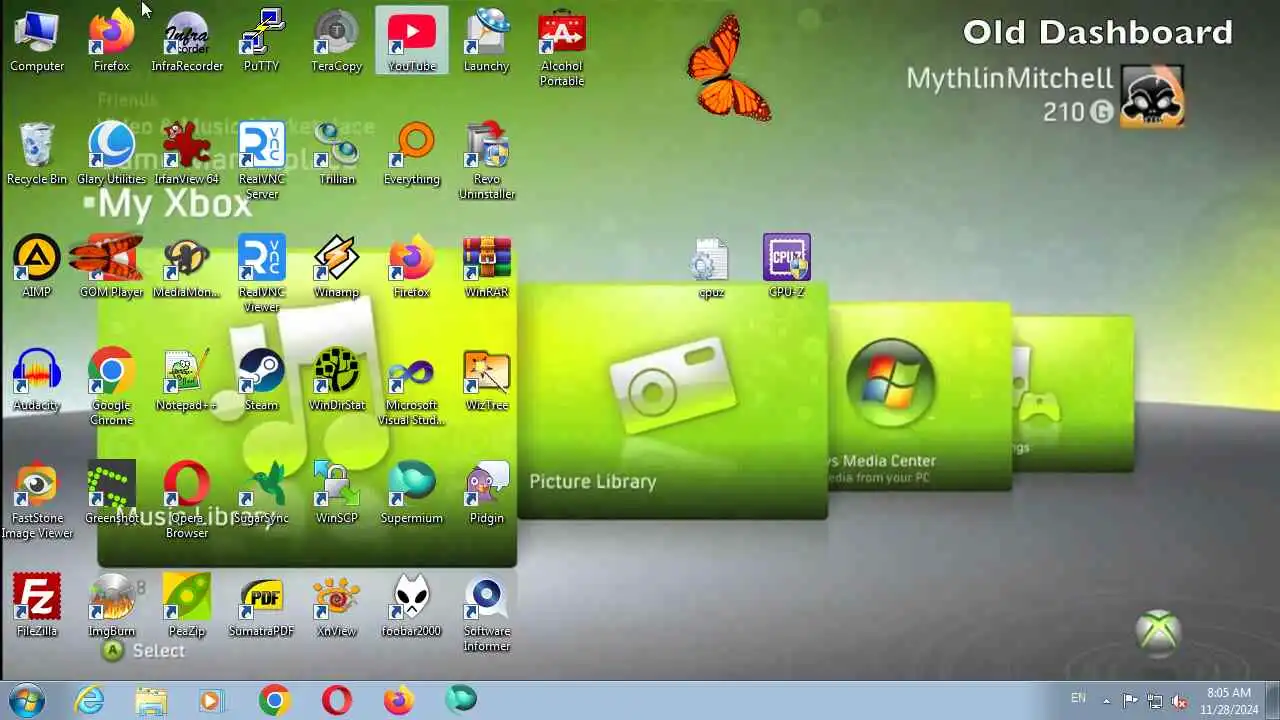Click the EN language indicator
The width and height of the screenshot is (1280, 720).
click(1078, 698)
